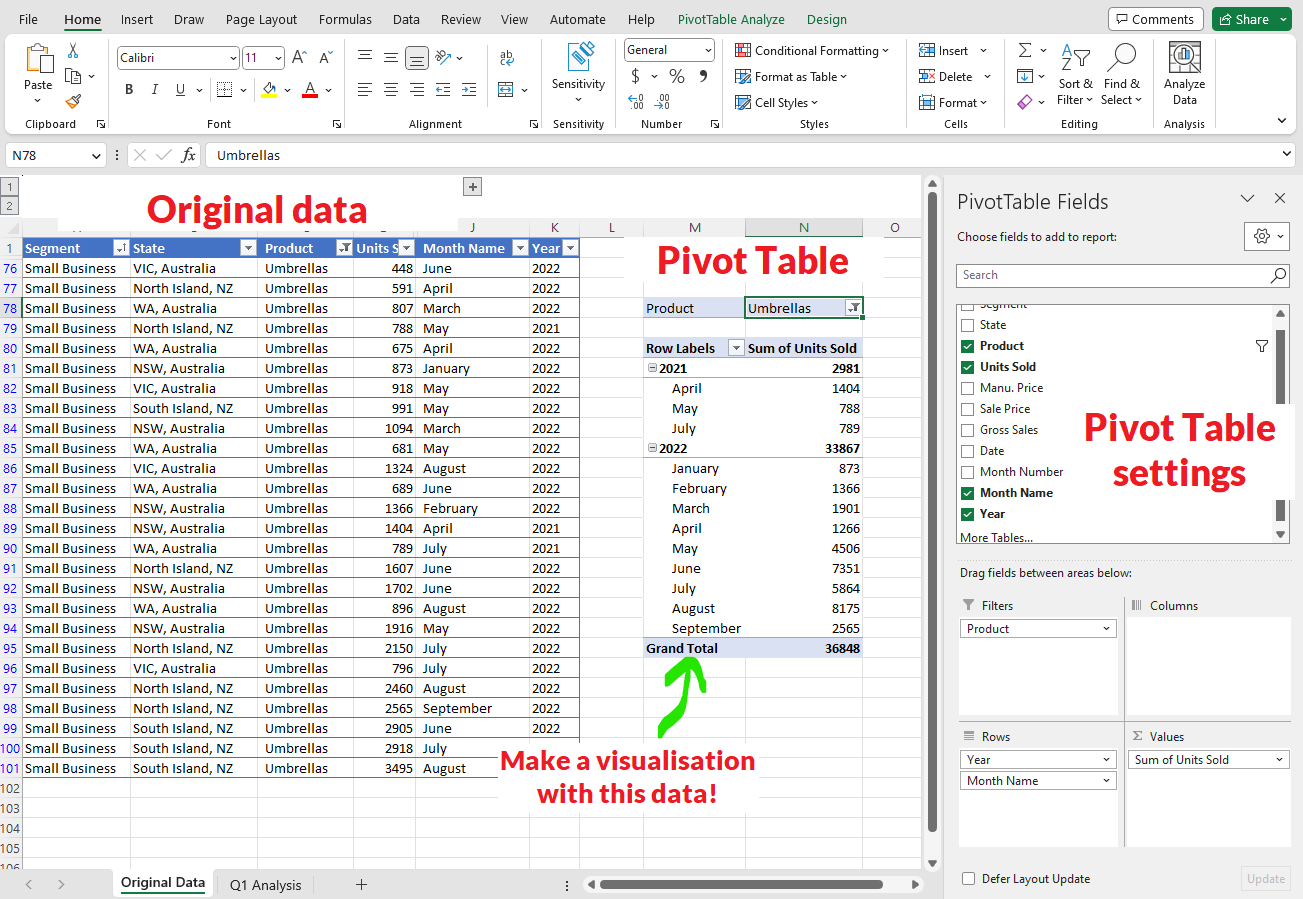Open the Q1 Analysis sheet tab

(265, 885)
